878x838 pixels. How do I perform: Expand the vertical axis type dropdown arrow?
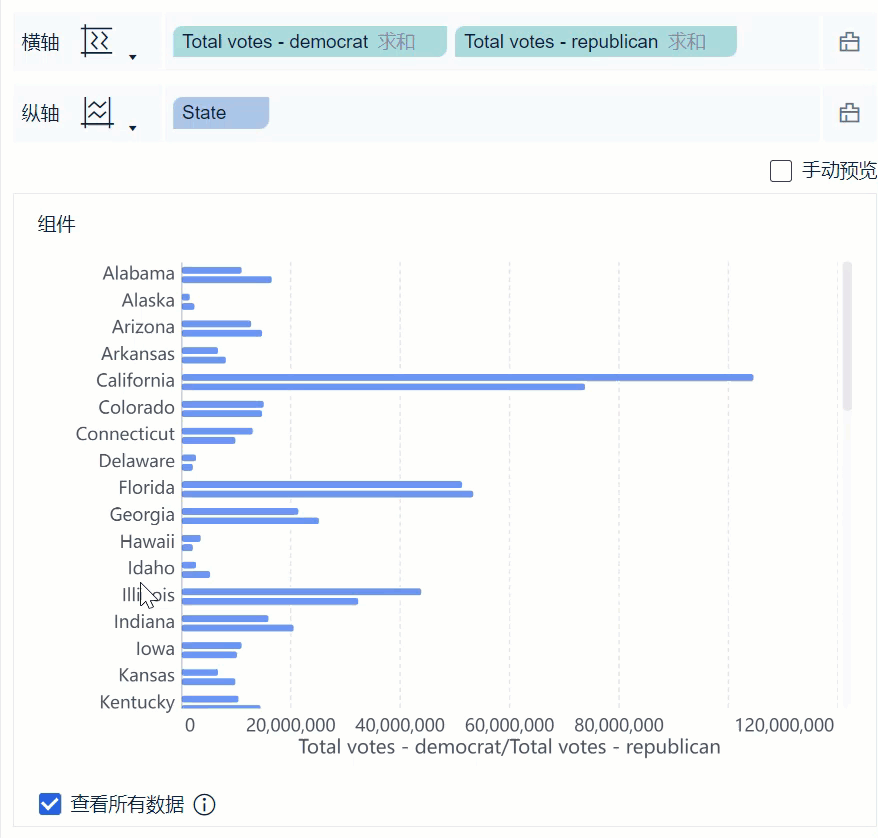click(133, 128)
